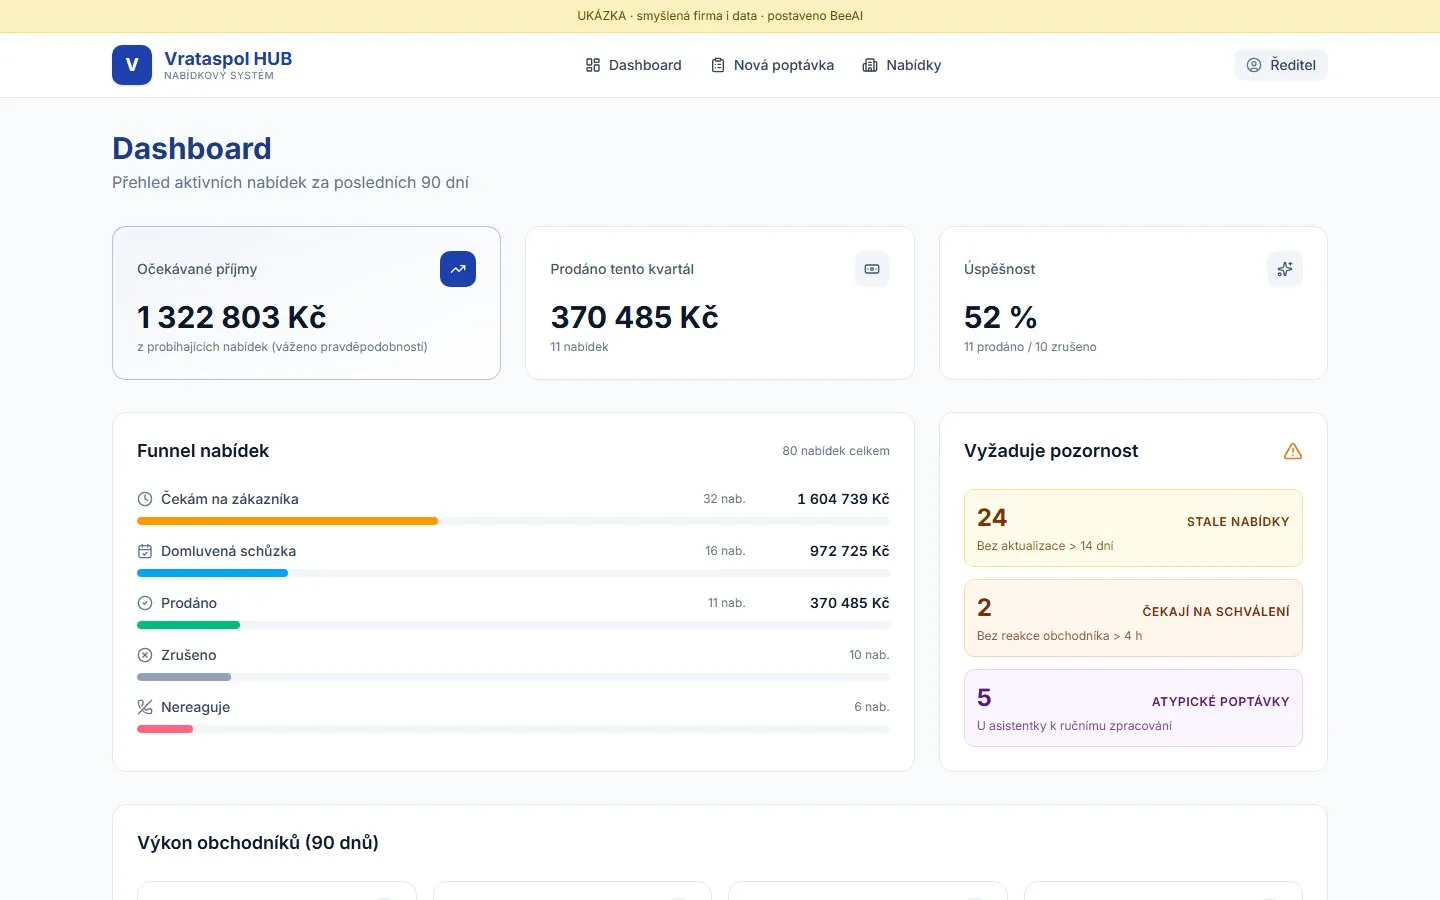This screenshot has width=1440, height=900.
Task: Click the Dashboard page title
Action: click(x=192, y=148)
